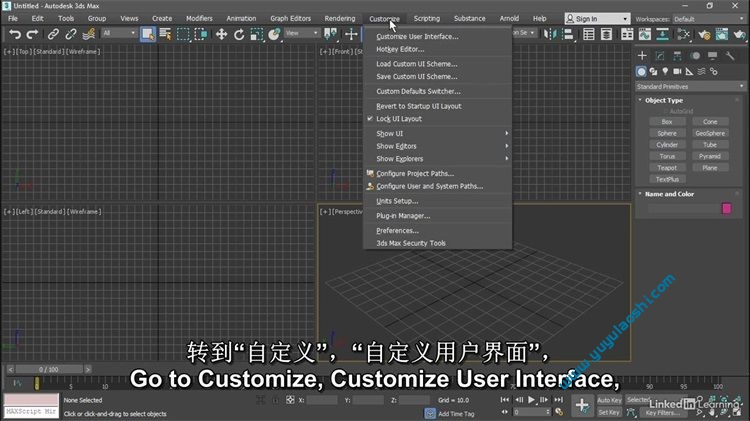Click the 0 / 100 time slider
This screenshot has height=421, width=750.
pyautogui.click(x=48, y=369)
